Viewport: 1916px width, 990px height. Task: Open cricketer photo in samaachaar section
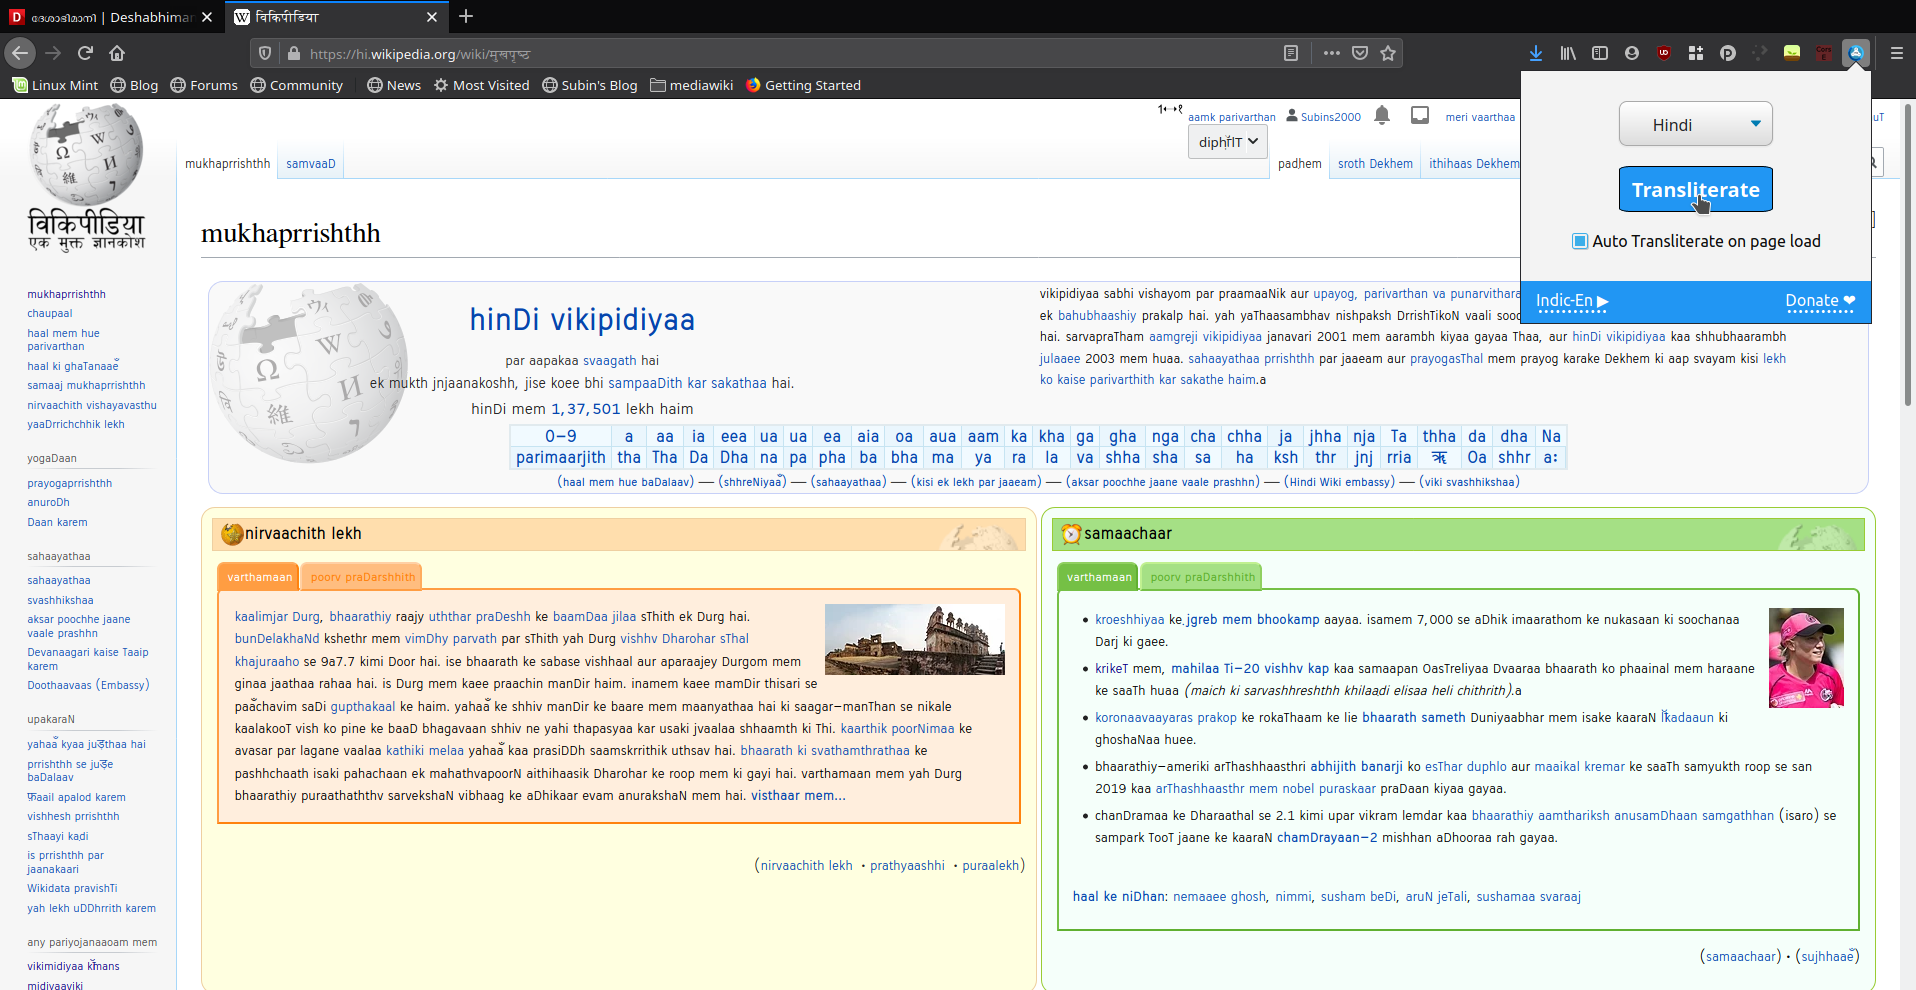(1806, 658)
